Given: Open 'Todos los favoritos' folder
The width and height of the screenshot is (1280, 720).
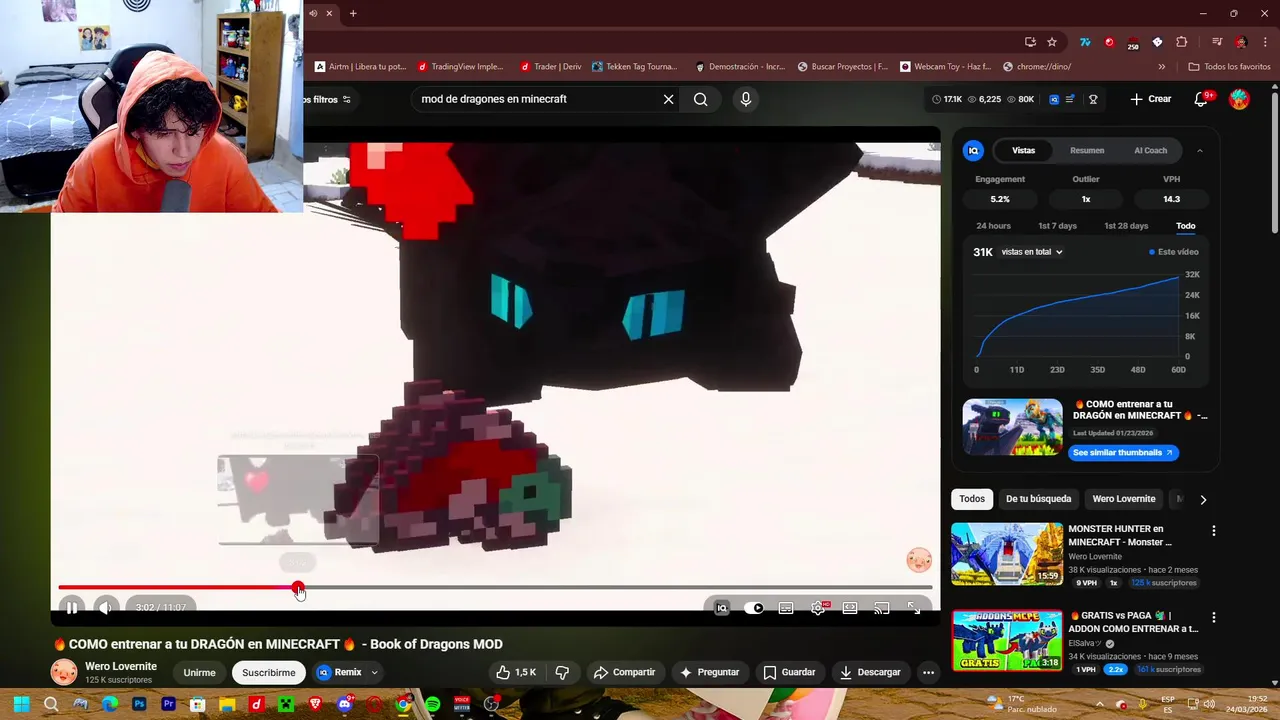Looking at the screenshot, I should 1229,67.
